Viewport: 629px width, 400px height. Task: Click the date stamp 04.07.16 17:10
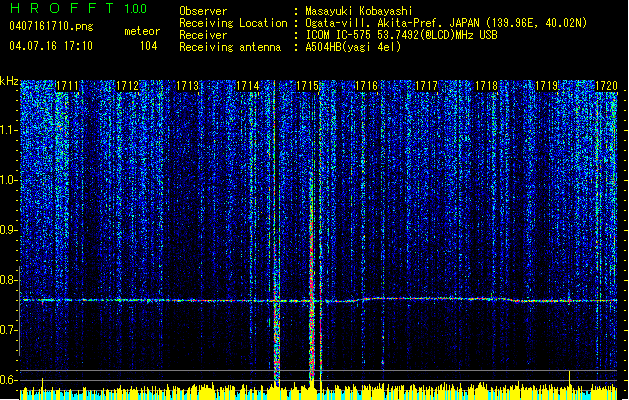[51, 46]
